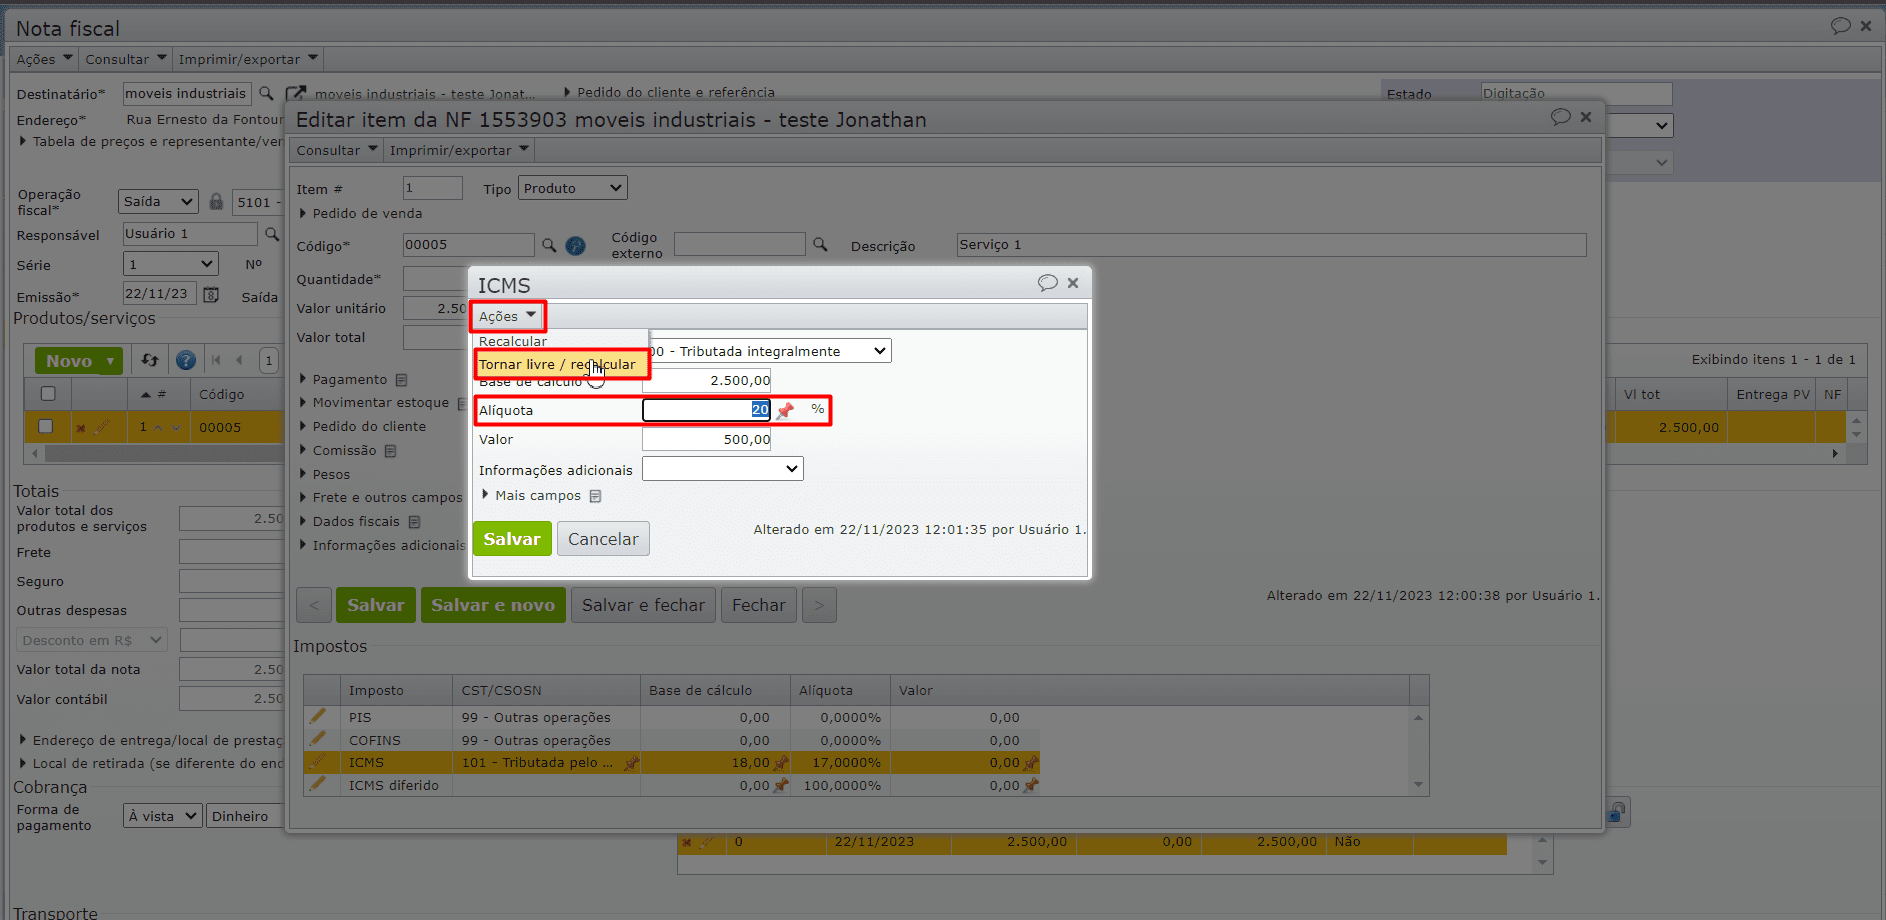Screen dimensions: 1886x920
Task: Click the pin icon beside ICMS base 18,00
Action: coord(781,763)
